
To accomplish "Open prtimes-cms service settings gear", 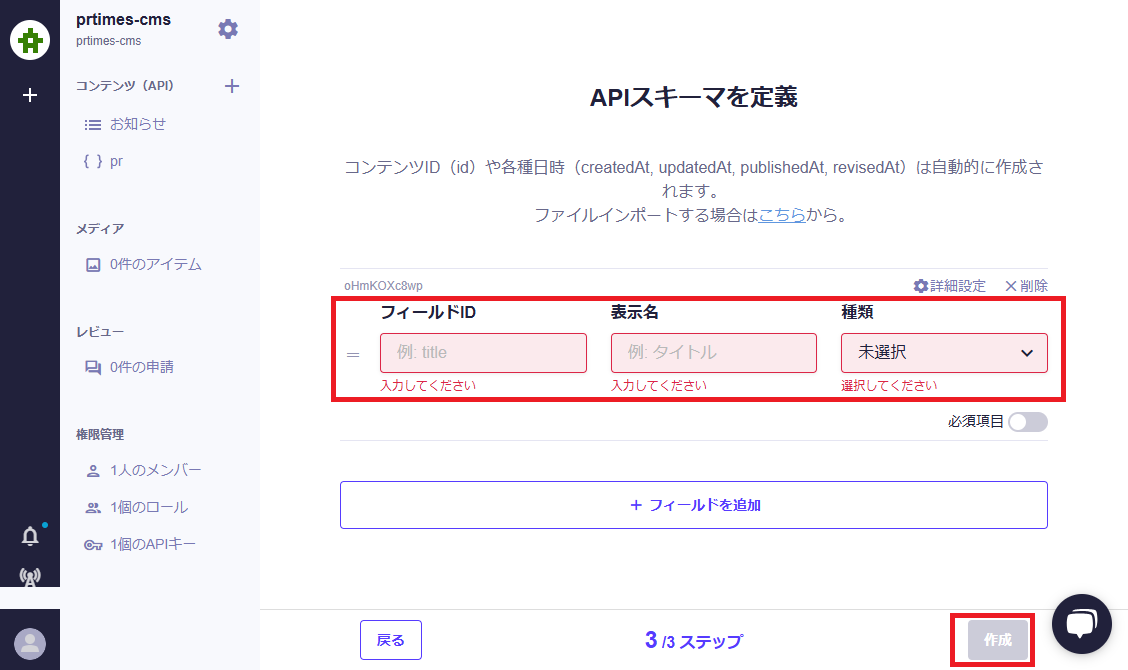I will (x=228, y=29).
